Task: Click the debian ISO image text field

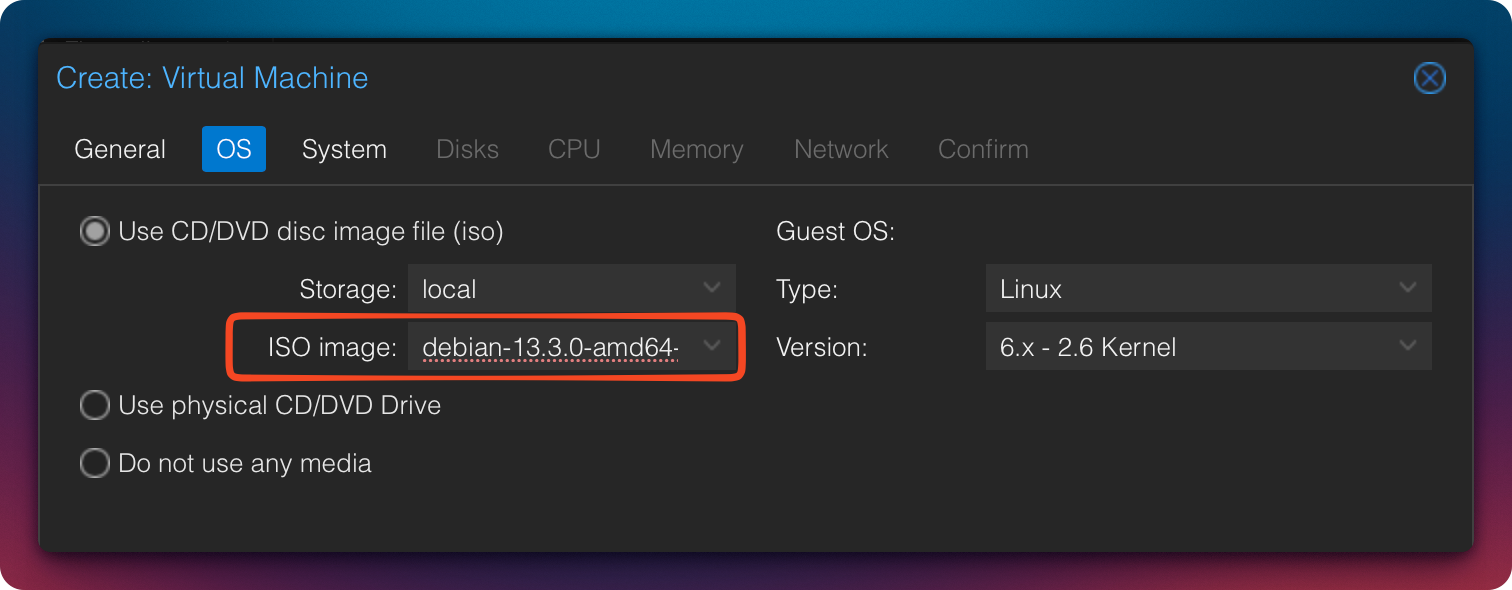Action: point(550,347)
